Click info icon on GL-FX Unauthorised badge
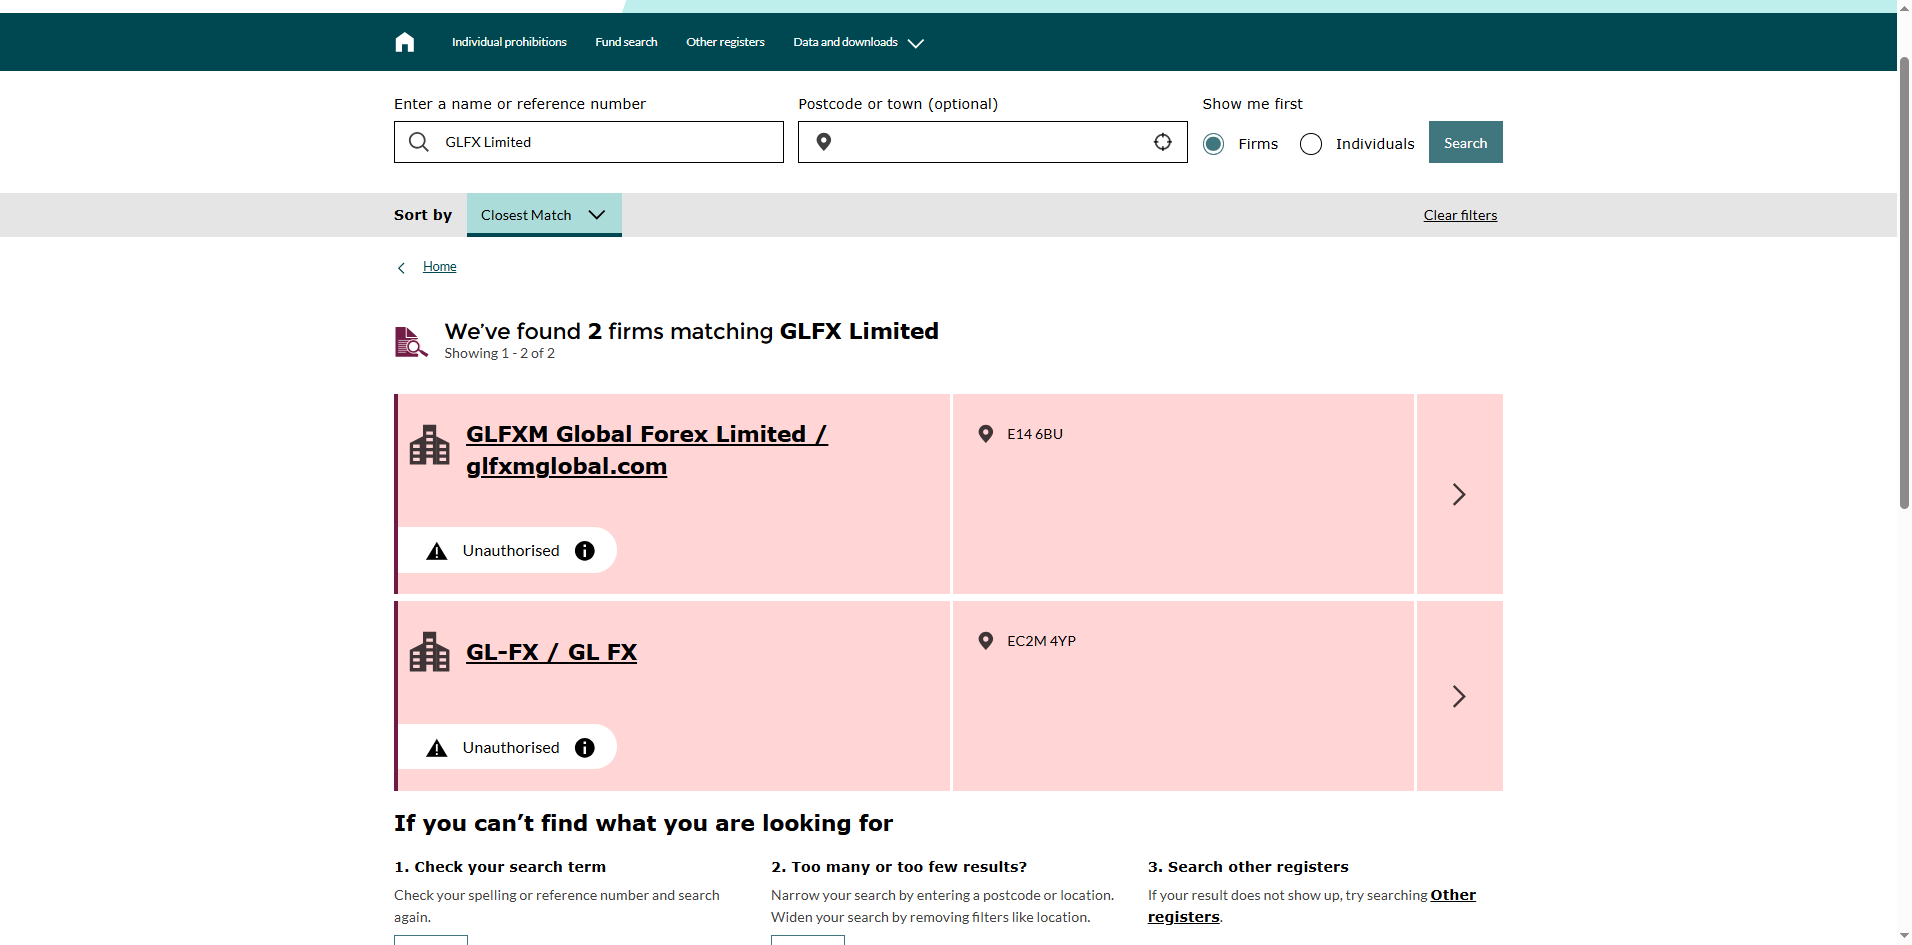Image resolution: width=1912 pixels, height=945 pixels. pyautogui.click(x=585, y=748)
